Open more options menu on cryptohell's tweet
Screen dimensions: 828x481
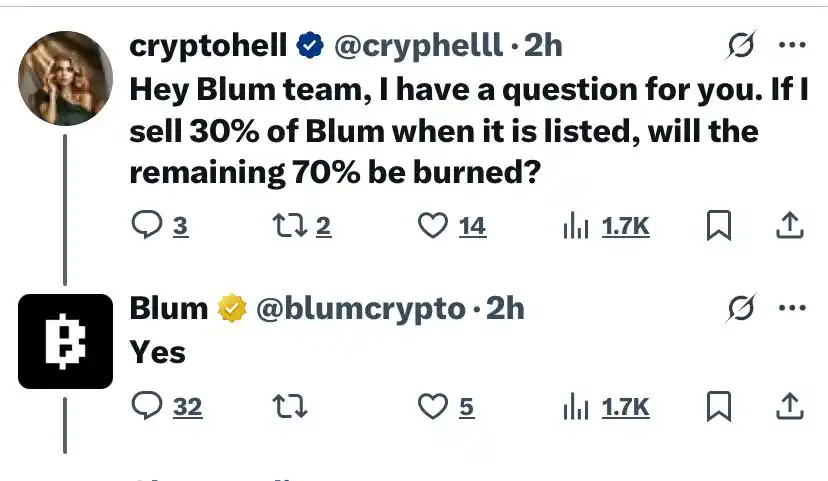pos(792,45)
